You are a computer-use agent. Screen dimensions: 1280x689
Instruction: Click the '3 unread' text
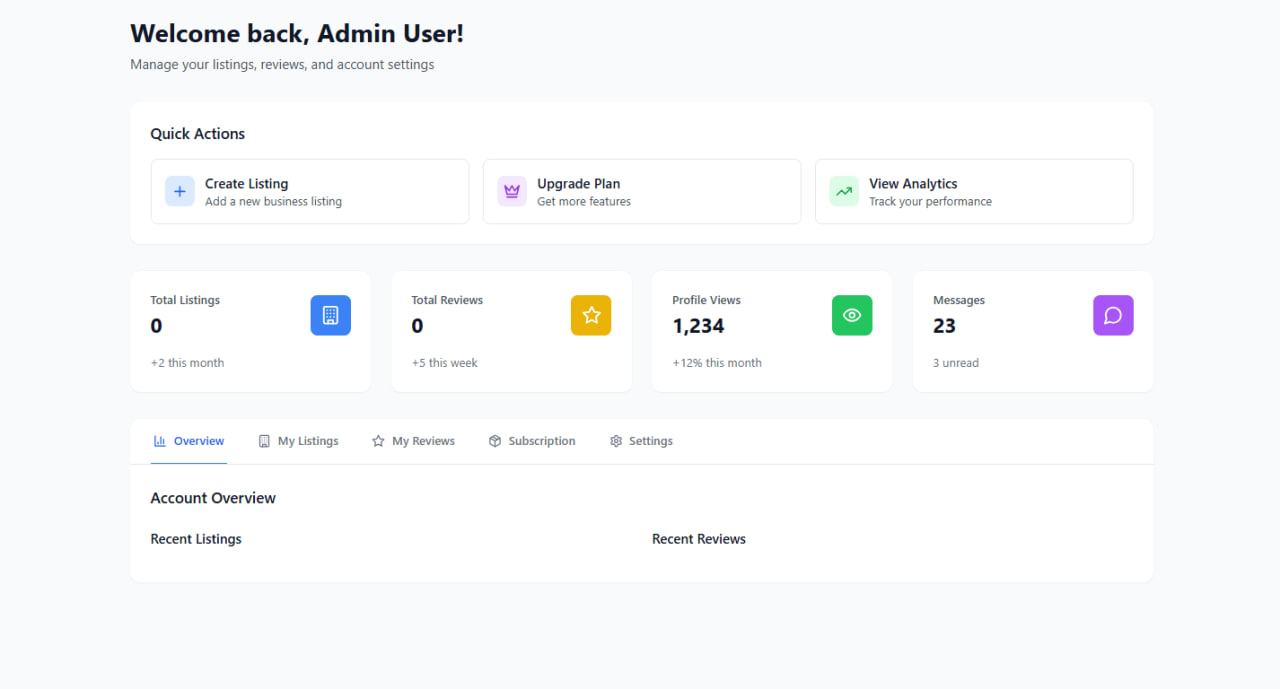tap(956, 363)
